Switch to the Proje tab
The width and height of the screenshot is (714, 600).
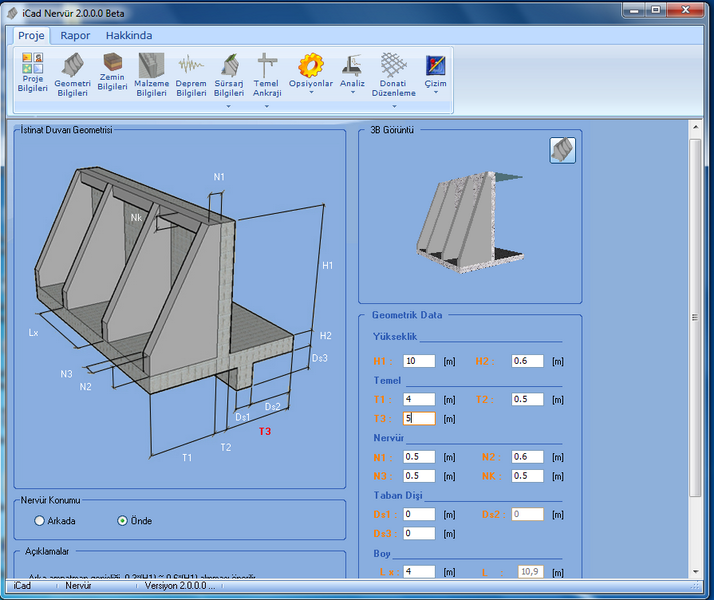(x=31, y=36)
